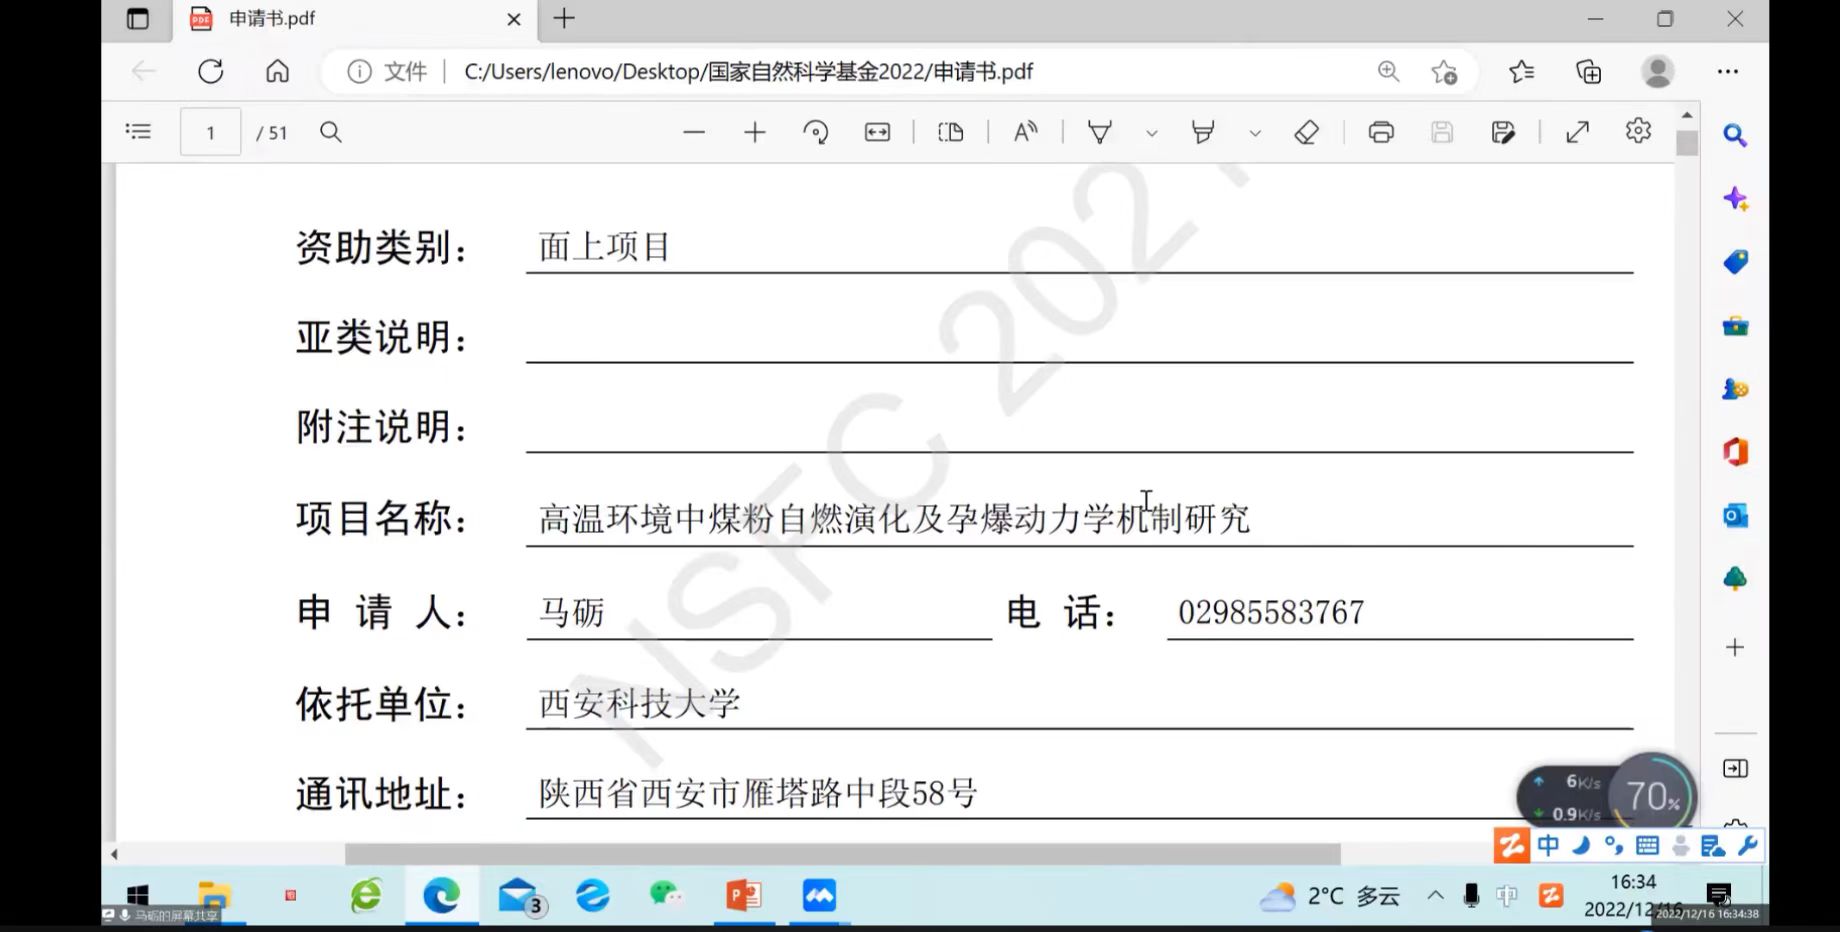Toggle the page view layout button
The width and height of the screenshot is (1840, 932).
(950, 132)
